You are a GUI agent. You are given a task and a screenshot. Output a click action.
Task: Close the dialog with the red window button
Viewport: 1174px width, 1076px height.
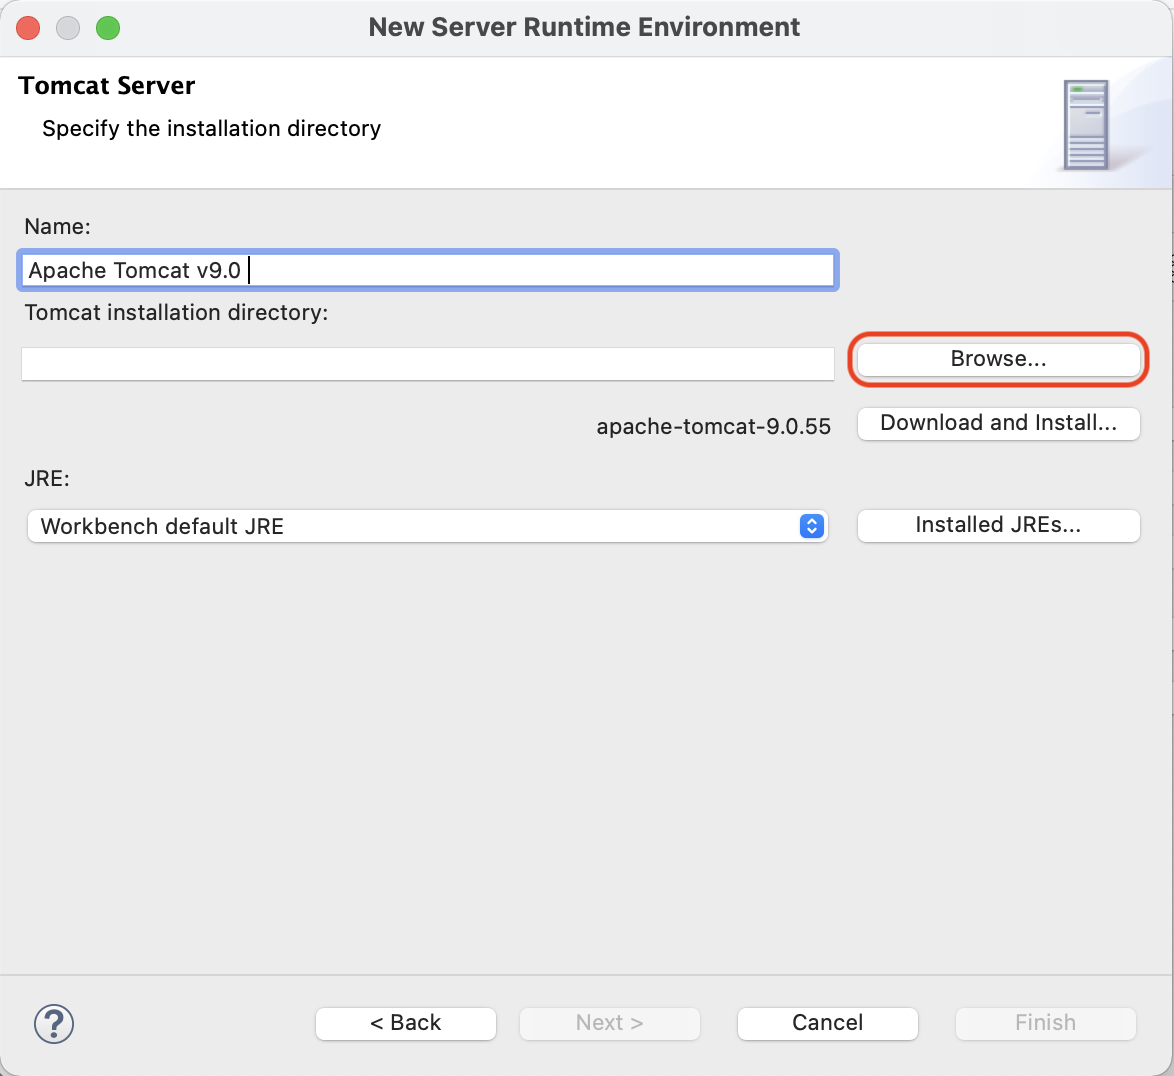pyautogui.click(x=28, y=28)
